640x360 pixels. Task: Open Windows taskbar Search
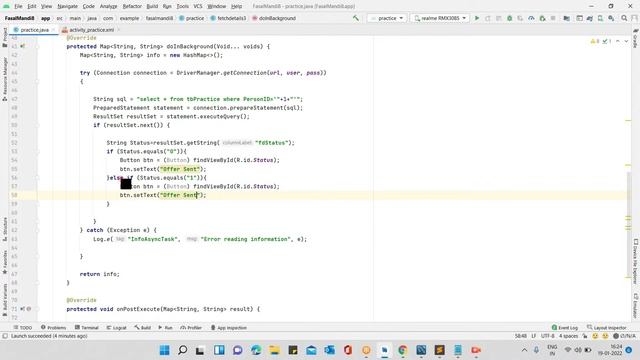coord(182,350)
